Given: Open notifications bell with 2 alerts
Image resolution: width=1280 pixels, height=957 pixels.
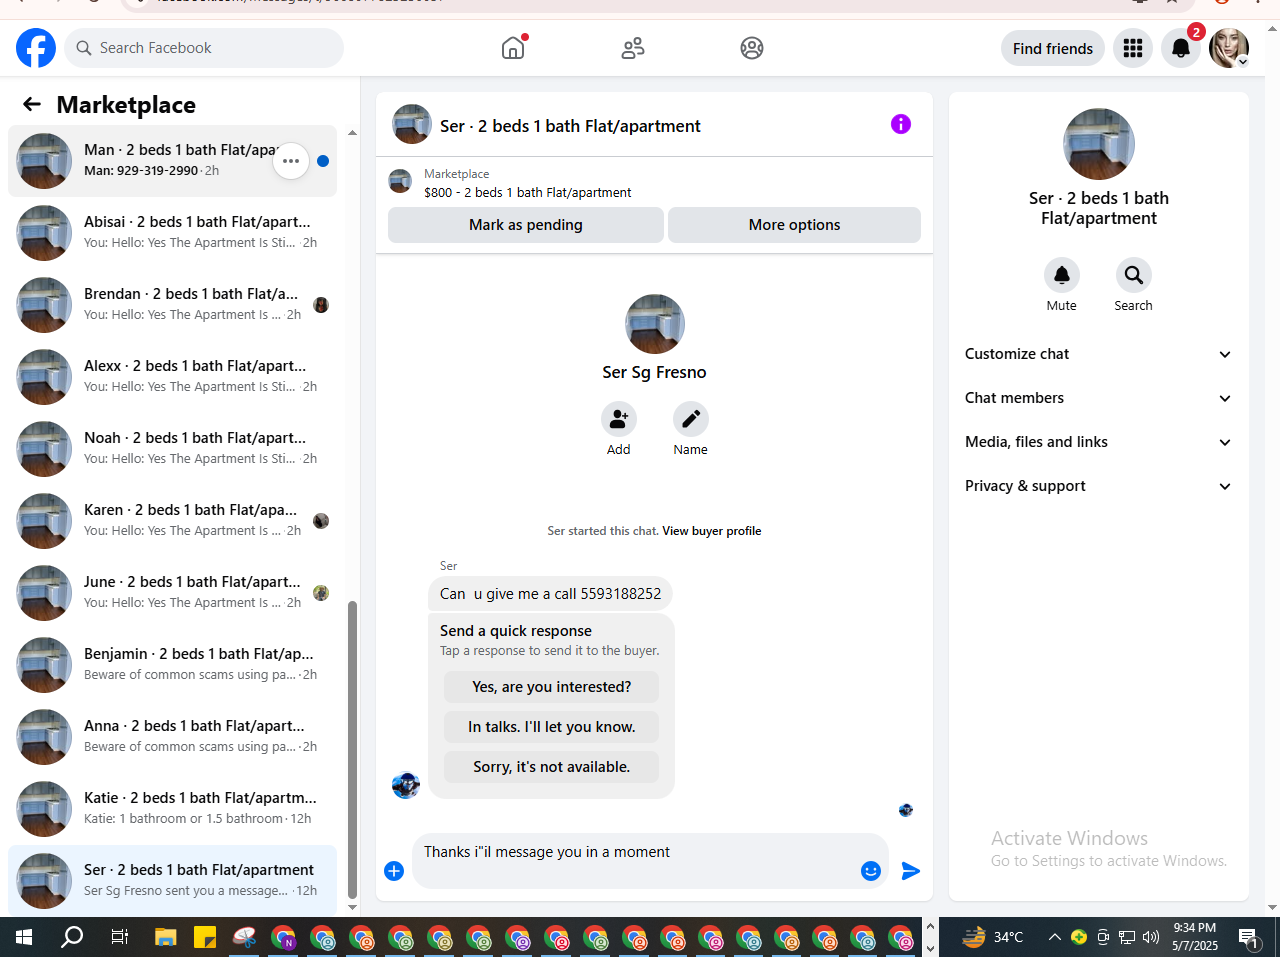Looking at the screenshot, I should [1181, 48].
